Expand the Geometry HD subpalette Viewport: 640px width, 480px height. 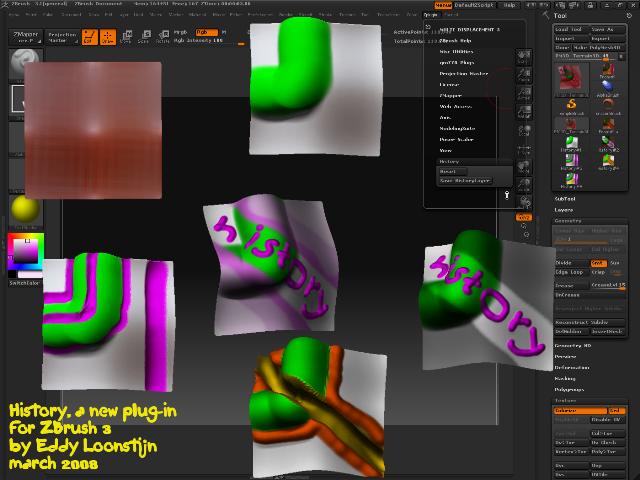573,346
